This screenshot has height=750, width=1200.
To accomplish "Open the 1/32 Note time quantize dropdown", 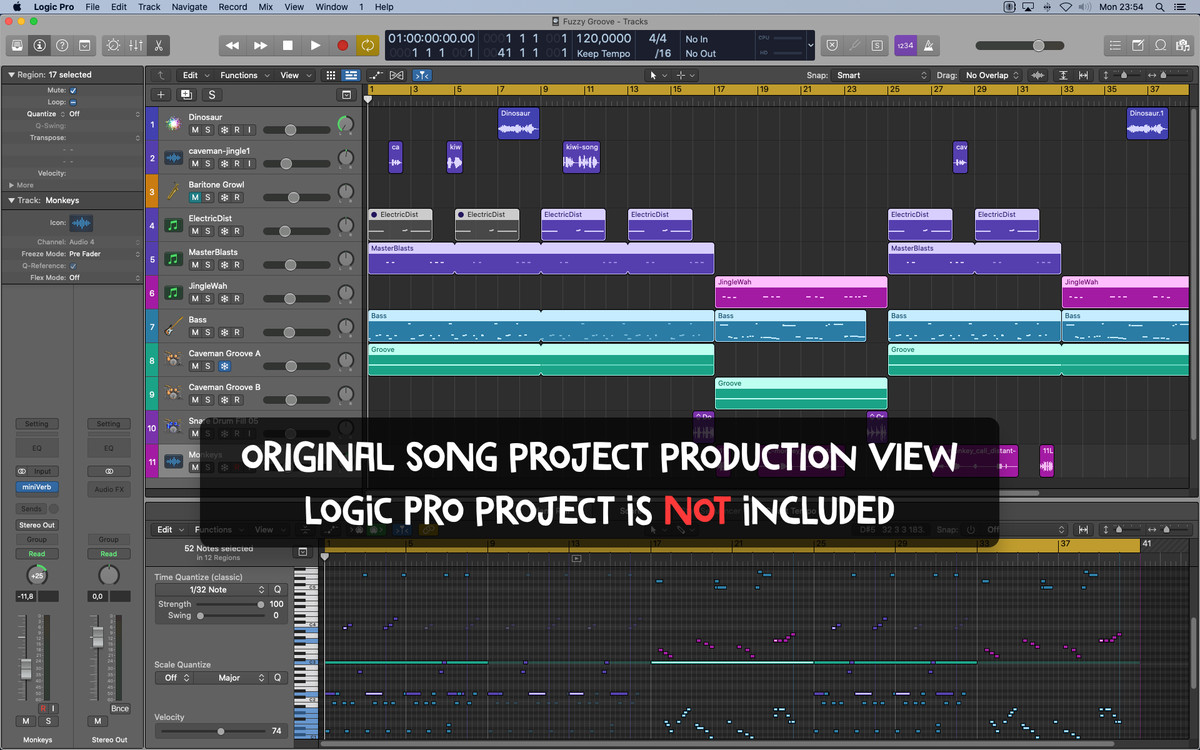I will 212,590.
